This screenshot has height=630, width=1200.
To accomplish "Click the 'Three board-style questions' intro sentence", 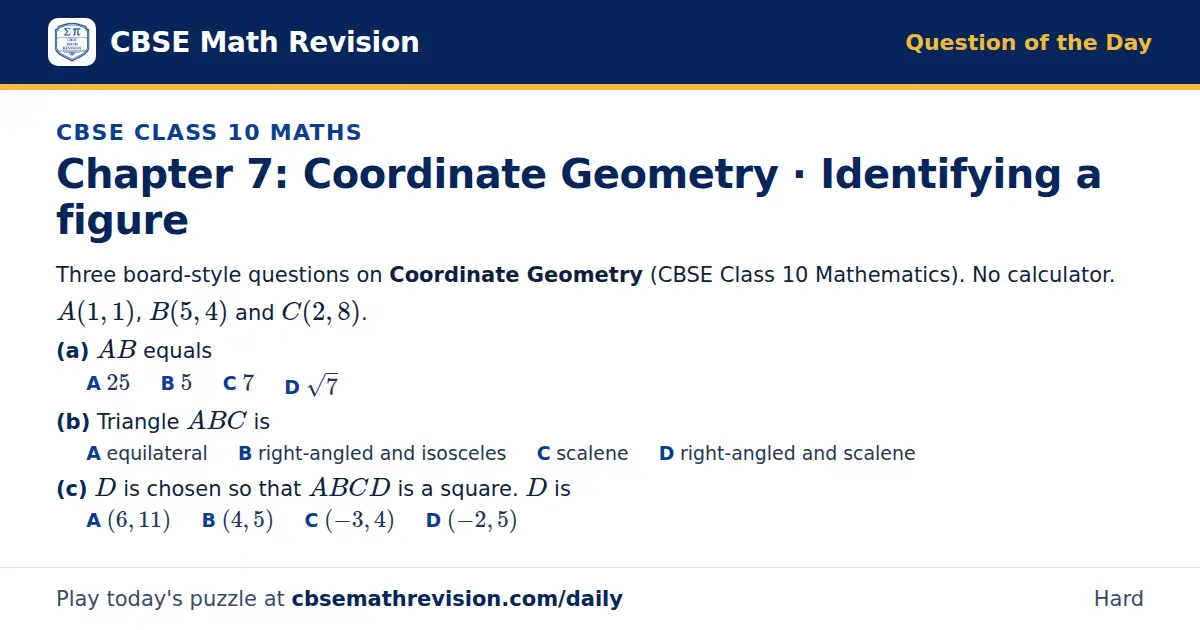I will [585, 275].
